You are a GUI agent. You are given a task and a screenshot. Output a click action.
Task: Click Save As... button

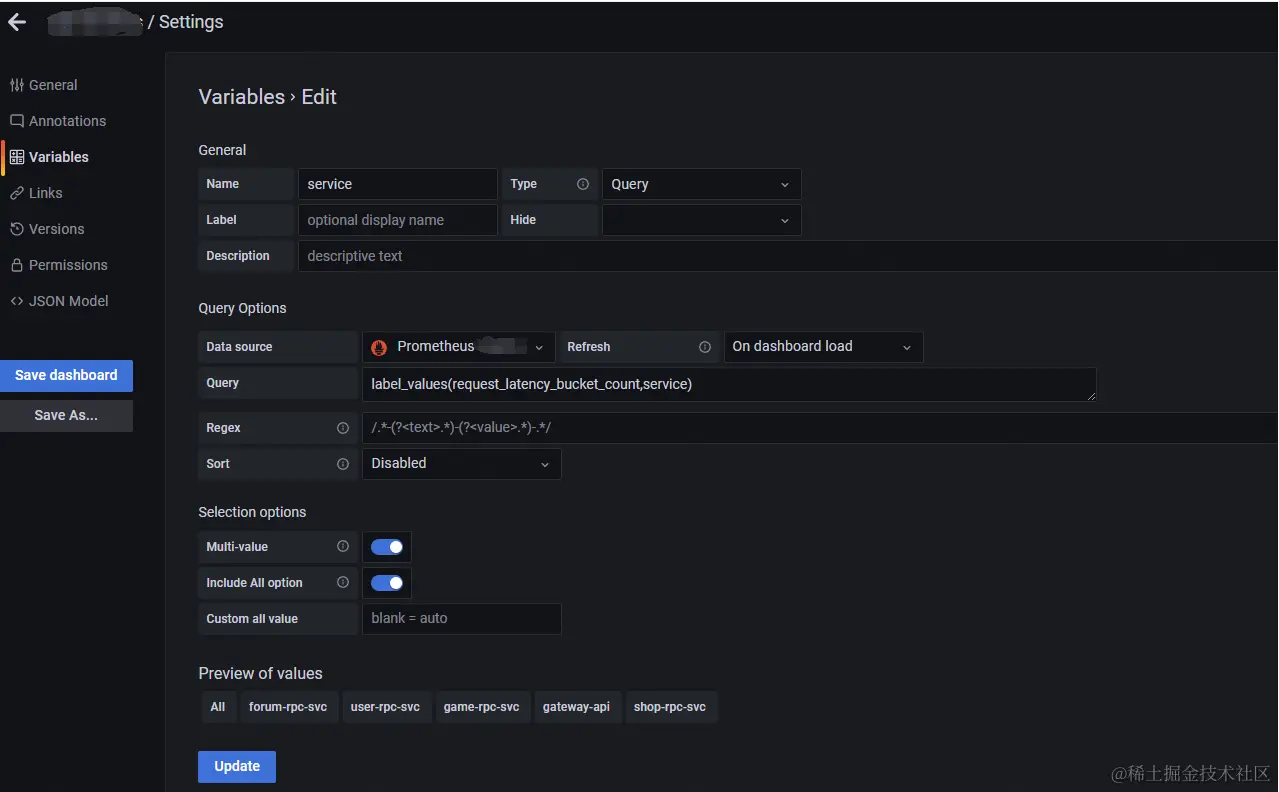click(66, 415)
